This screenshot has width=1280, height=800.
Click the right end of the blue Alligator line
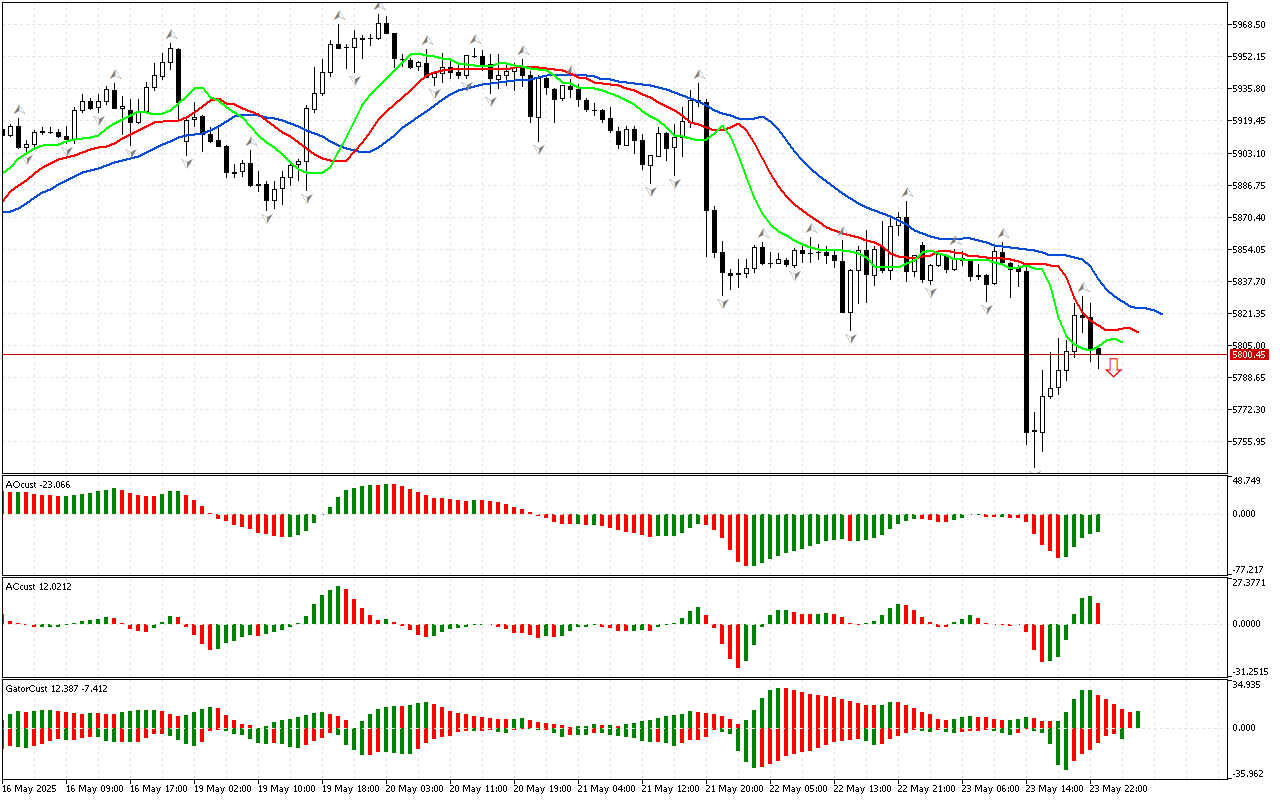point(1160,313)
